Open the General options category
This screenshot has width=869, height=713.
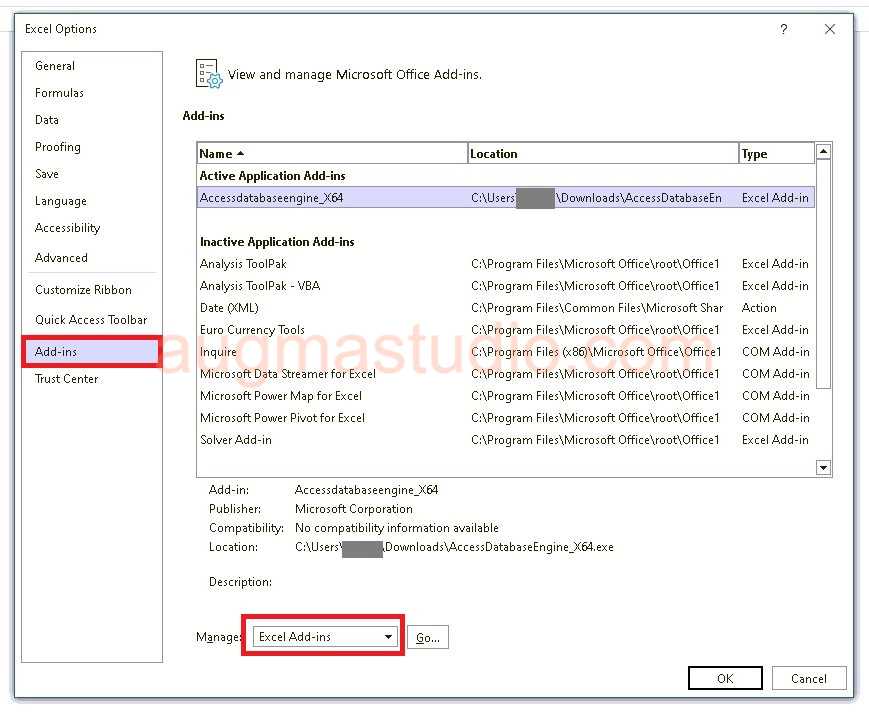(x=55, y=66)
